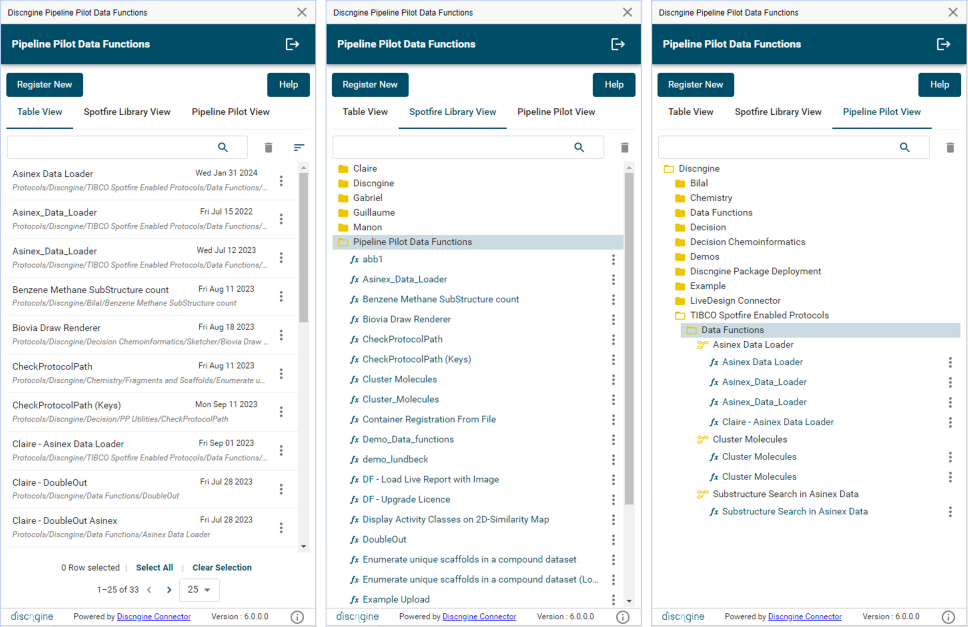Open the options menu for abb1 in Spotfire Library
Screen dimensions: 968x627
click(613, 260)
